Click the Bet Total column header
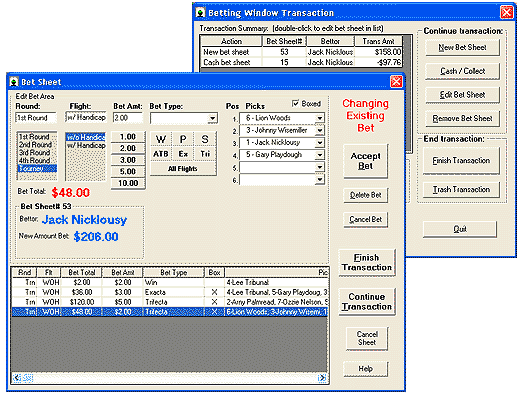This screenshot has width=522, height=396. point(82,272)
